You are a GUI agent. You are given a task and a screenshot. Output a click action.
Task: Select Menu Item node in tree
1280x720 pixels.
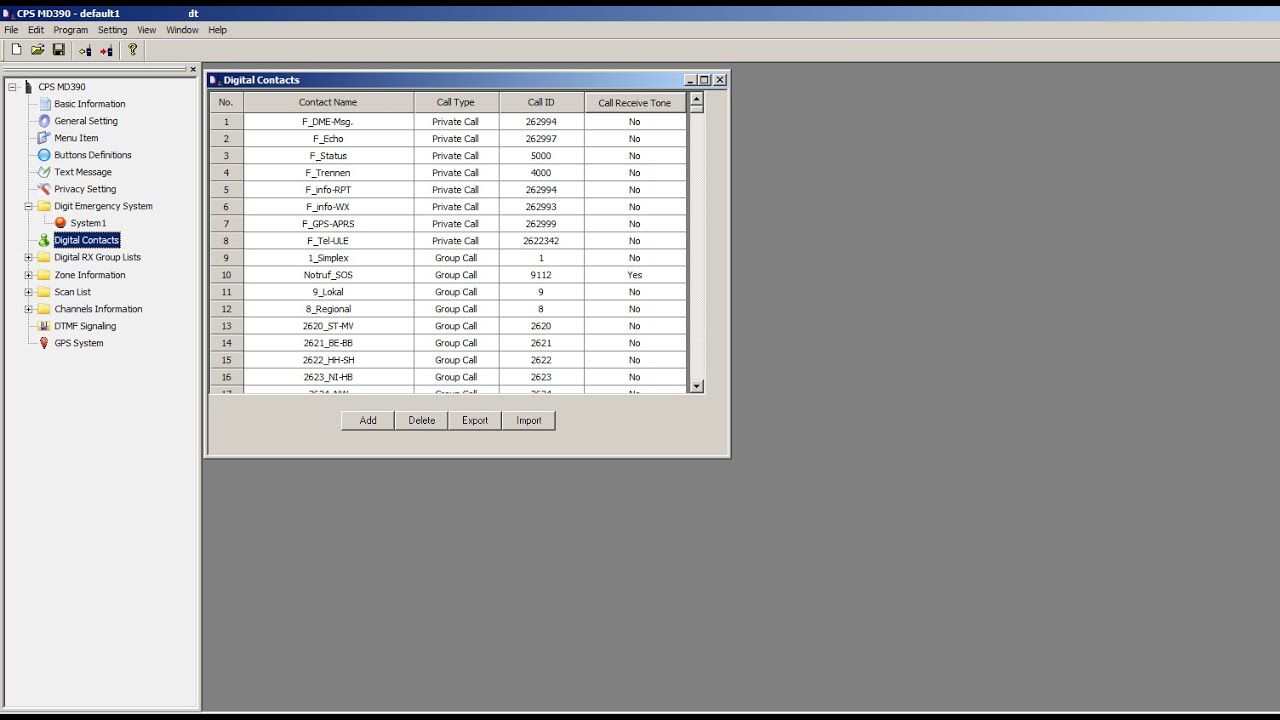point(76,138)
